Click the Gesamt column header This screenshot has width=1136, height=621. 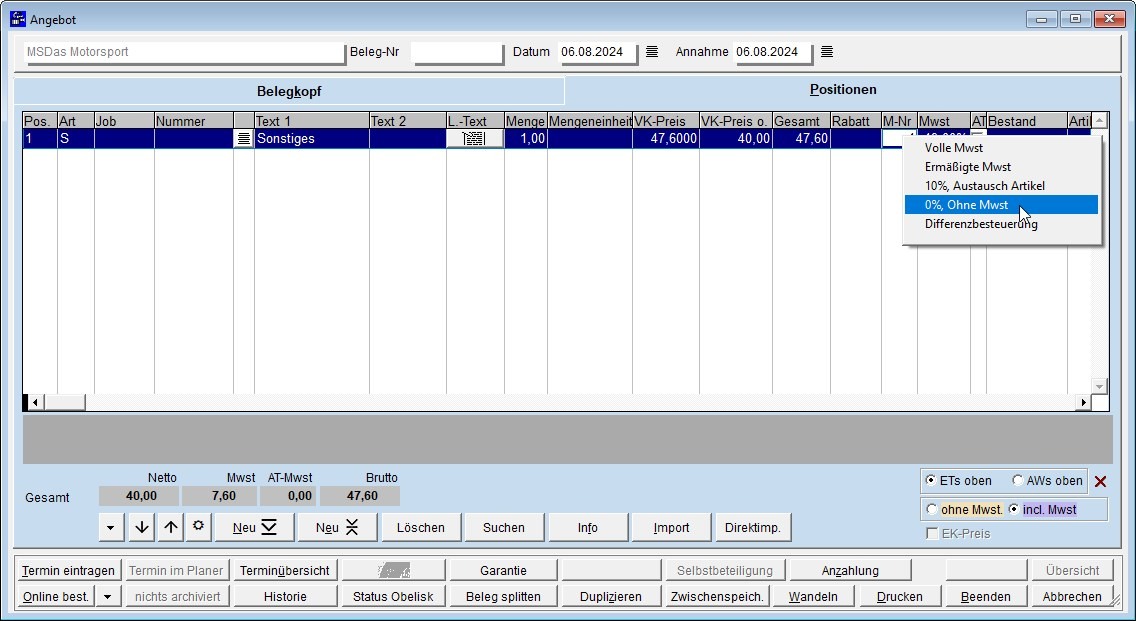pos(801,121)
